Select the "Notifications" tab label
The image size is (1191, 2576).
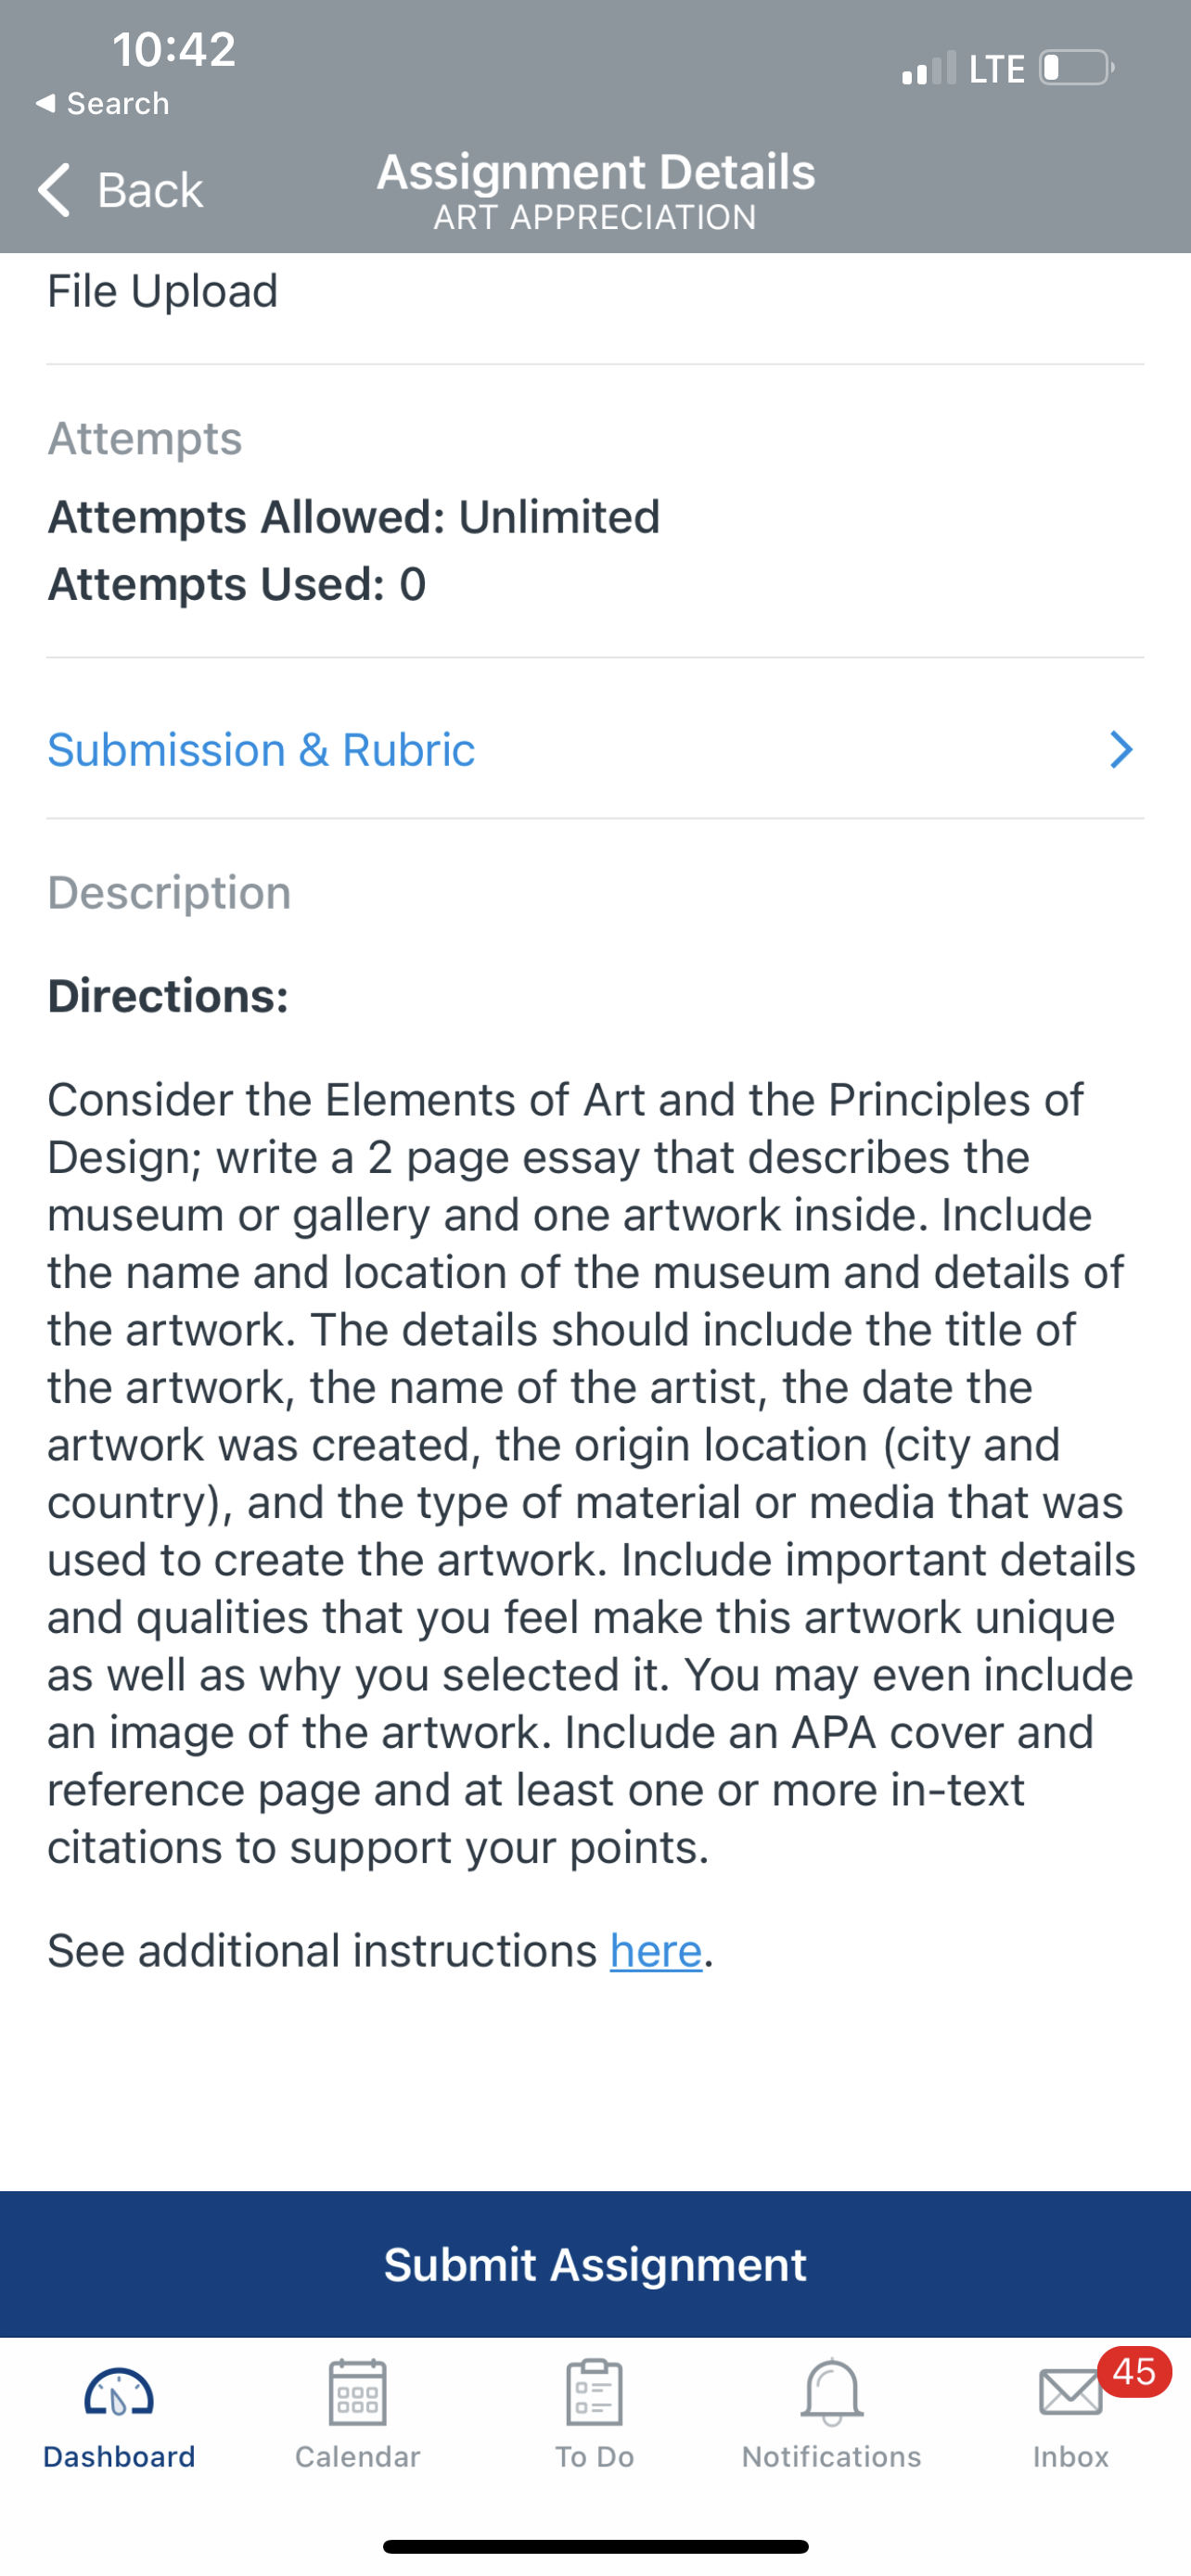(x=832, y=2457)
